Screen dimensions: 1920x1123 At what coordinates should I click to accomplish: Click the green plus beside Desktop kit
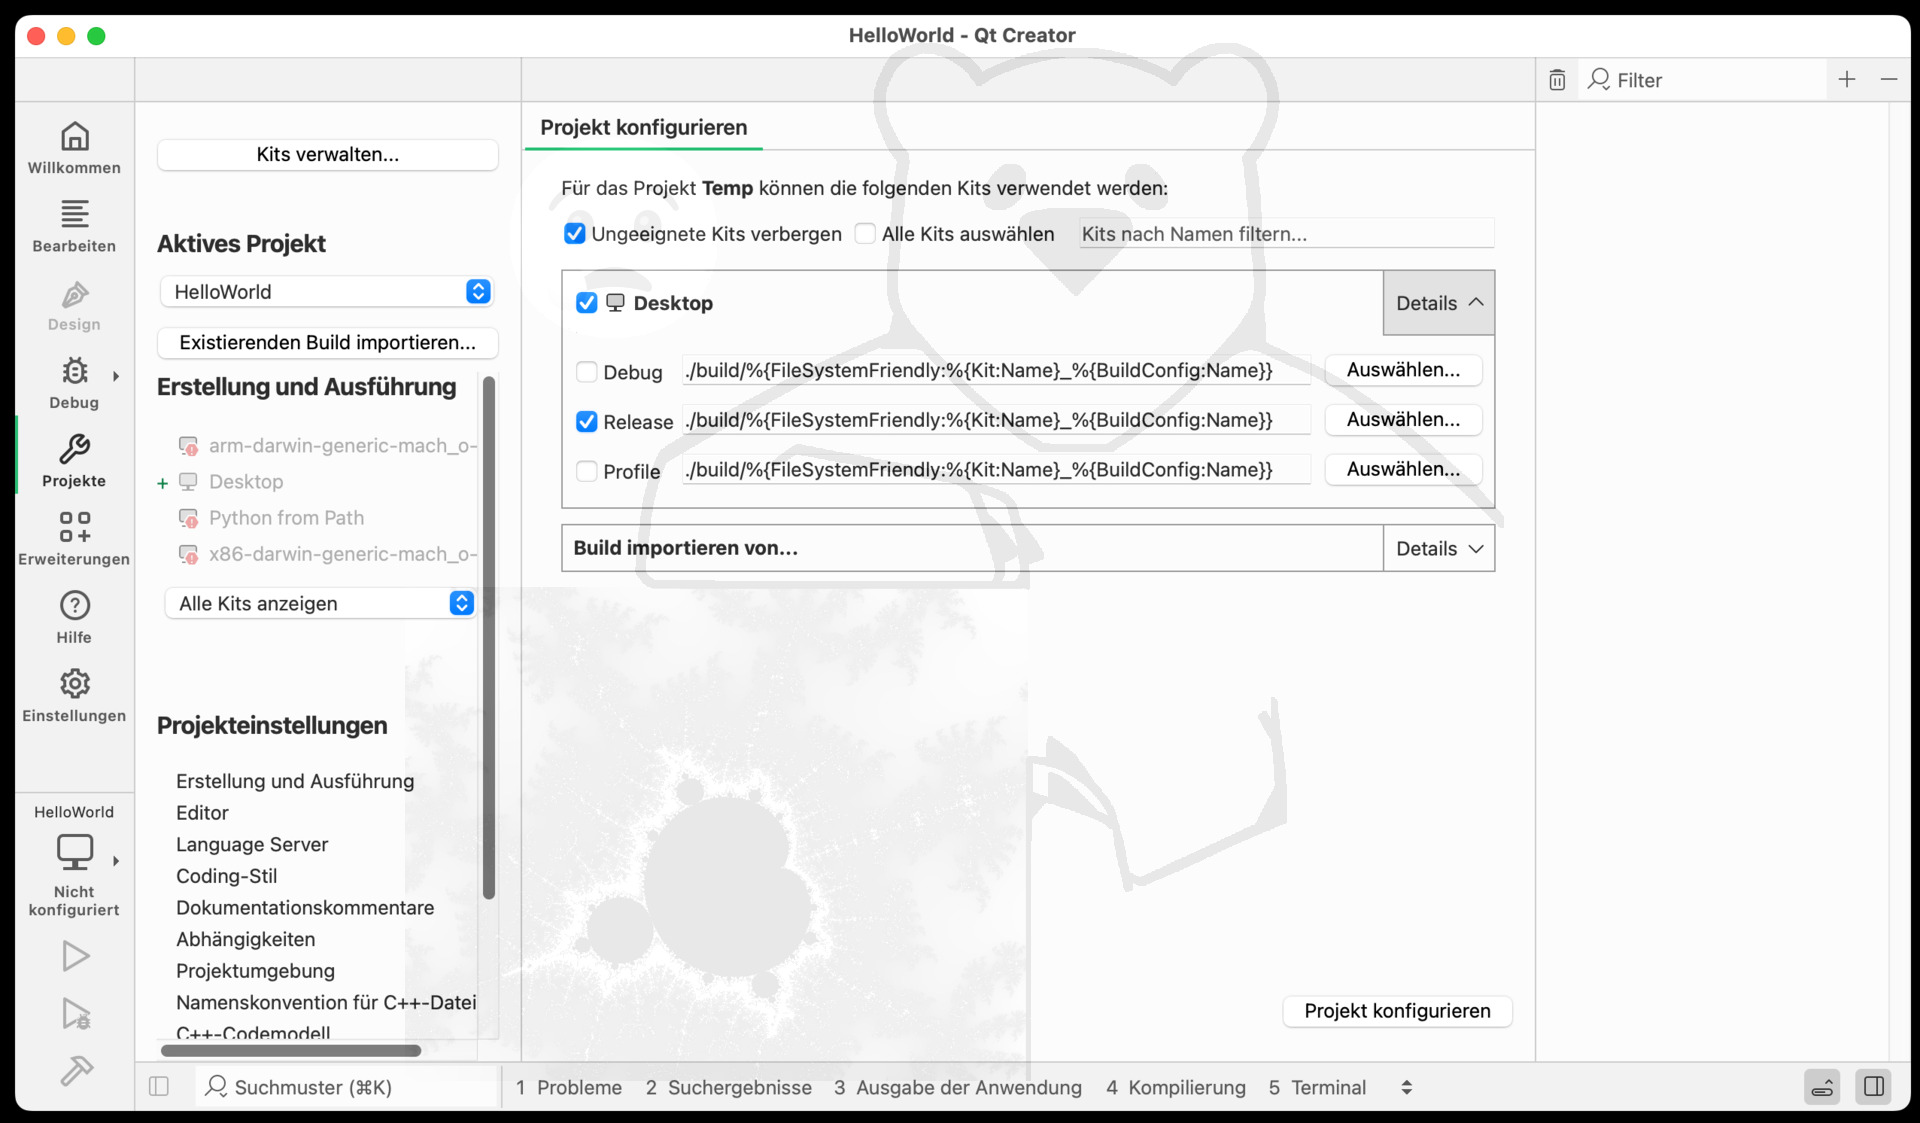(x=162, y=483)
